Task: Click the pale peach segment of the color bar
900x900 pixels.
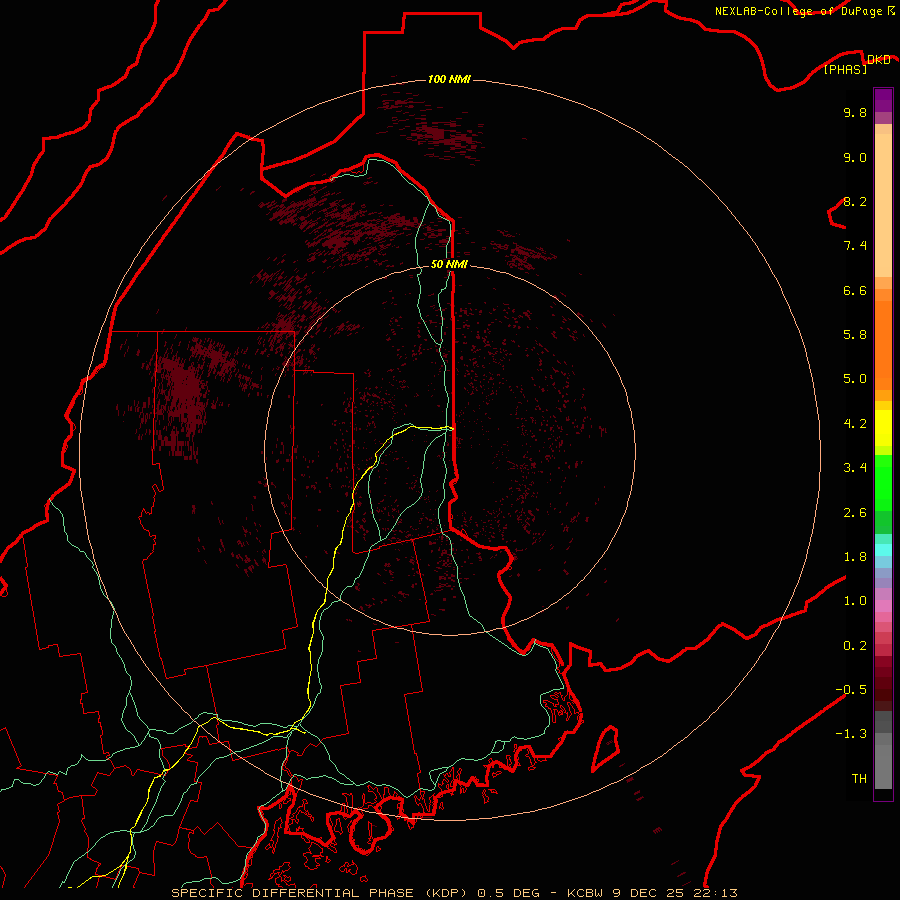Action: pos(883,205)
